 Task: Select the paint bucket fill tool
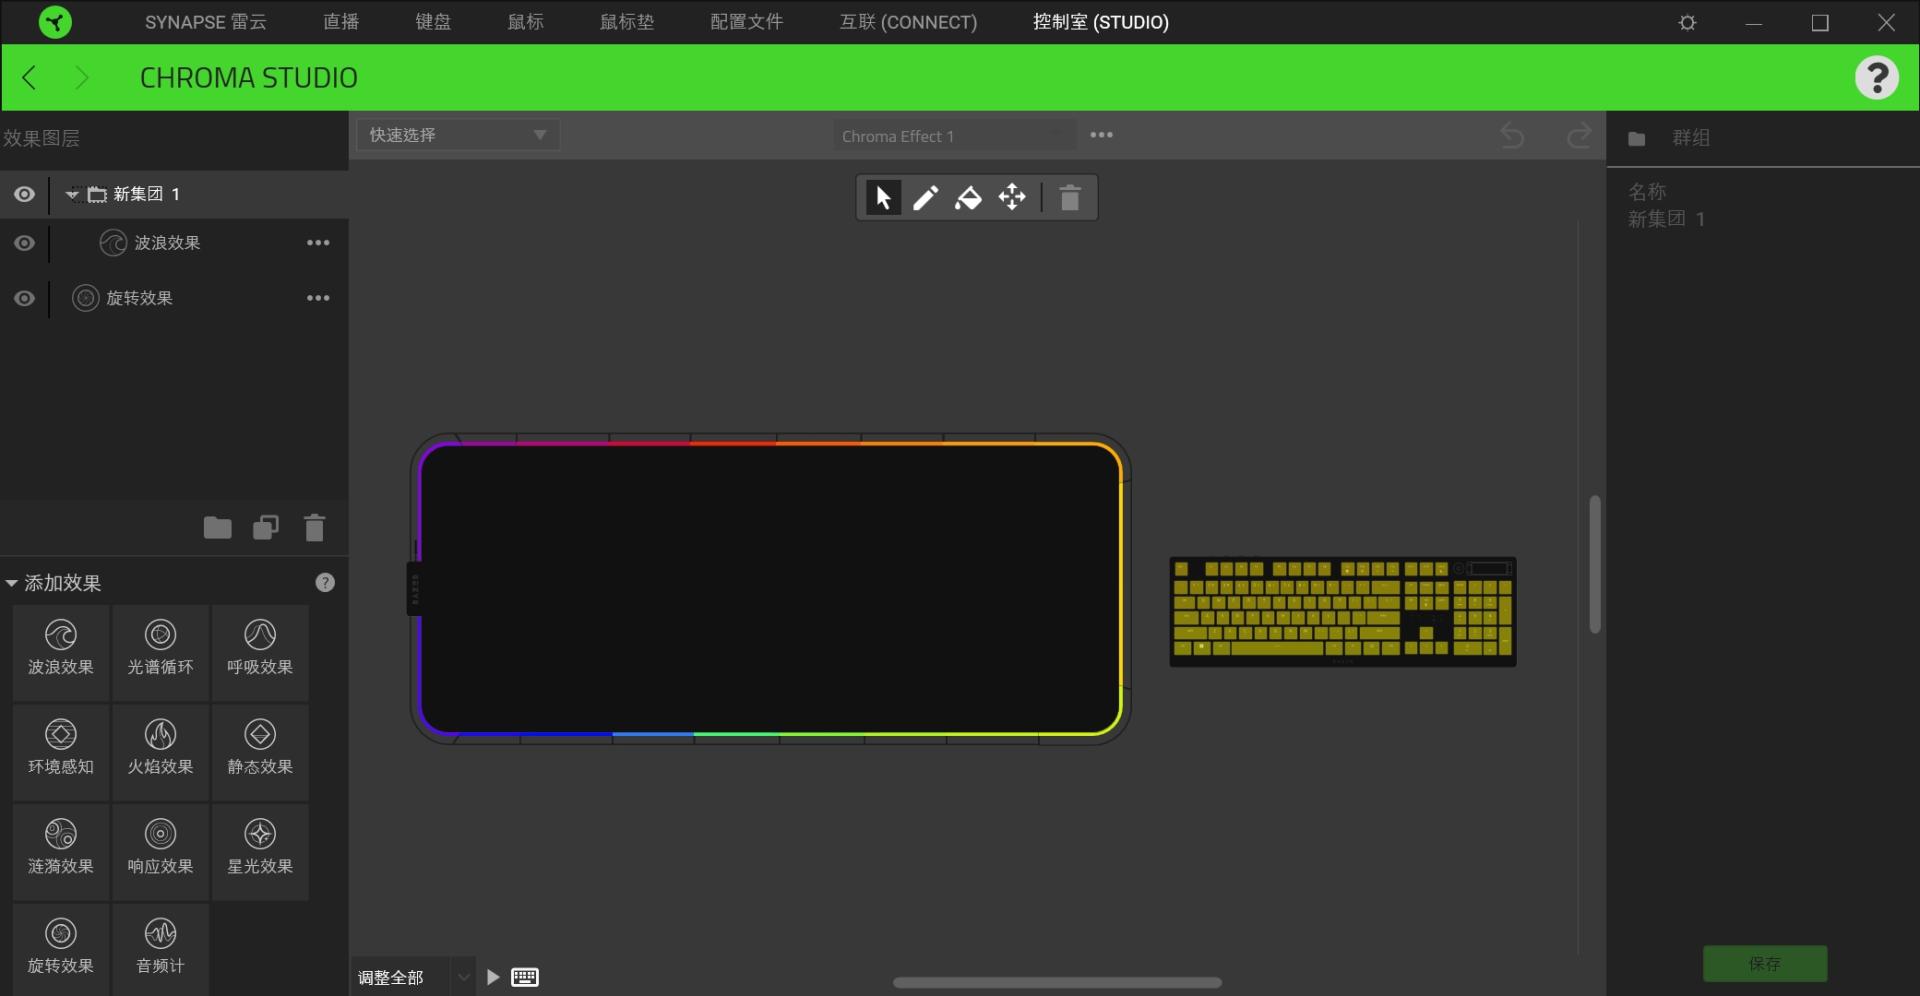(x=968, y=197)
